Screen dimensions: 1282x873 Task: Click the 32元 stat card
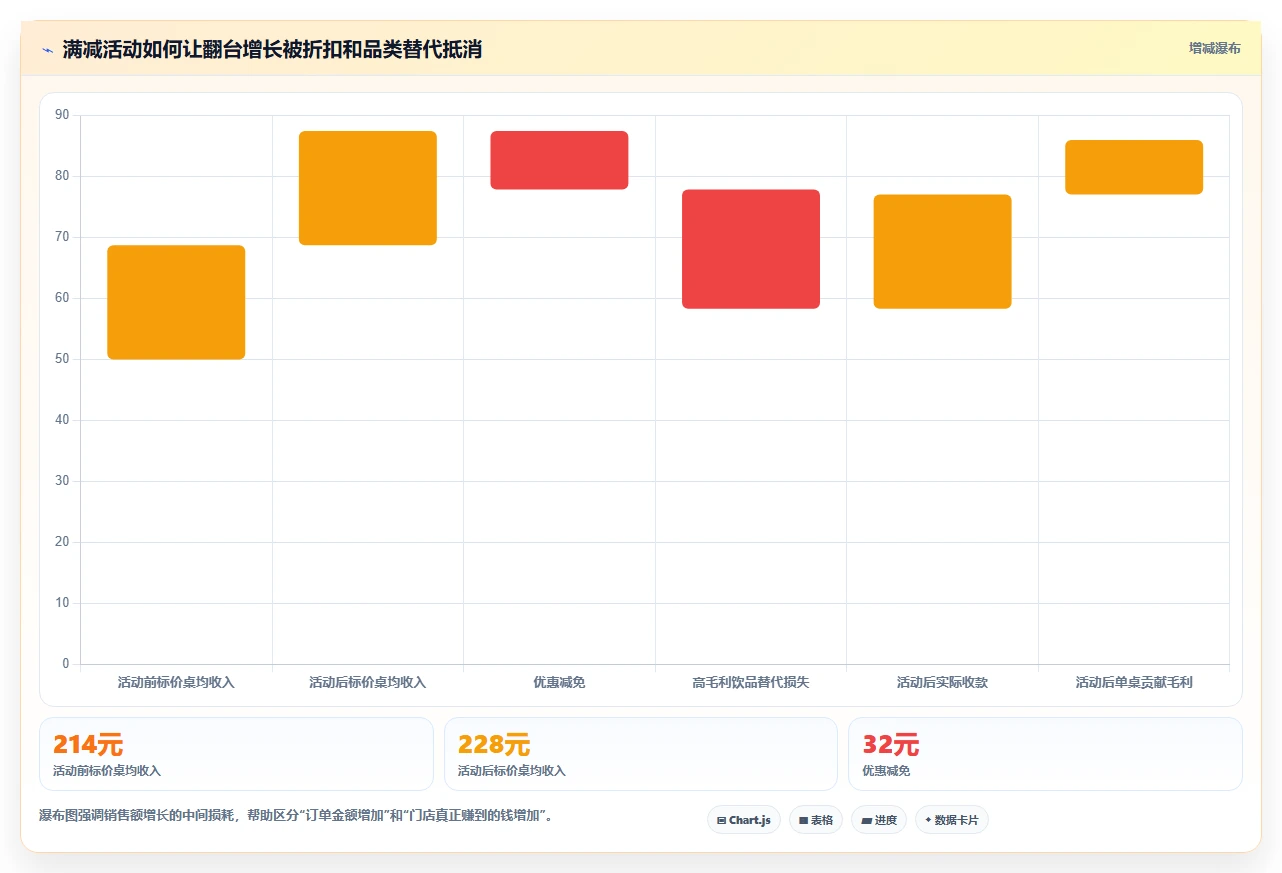pyautogui.click(x=1045, y=754)
